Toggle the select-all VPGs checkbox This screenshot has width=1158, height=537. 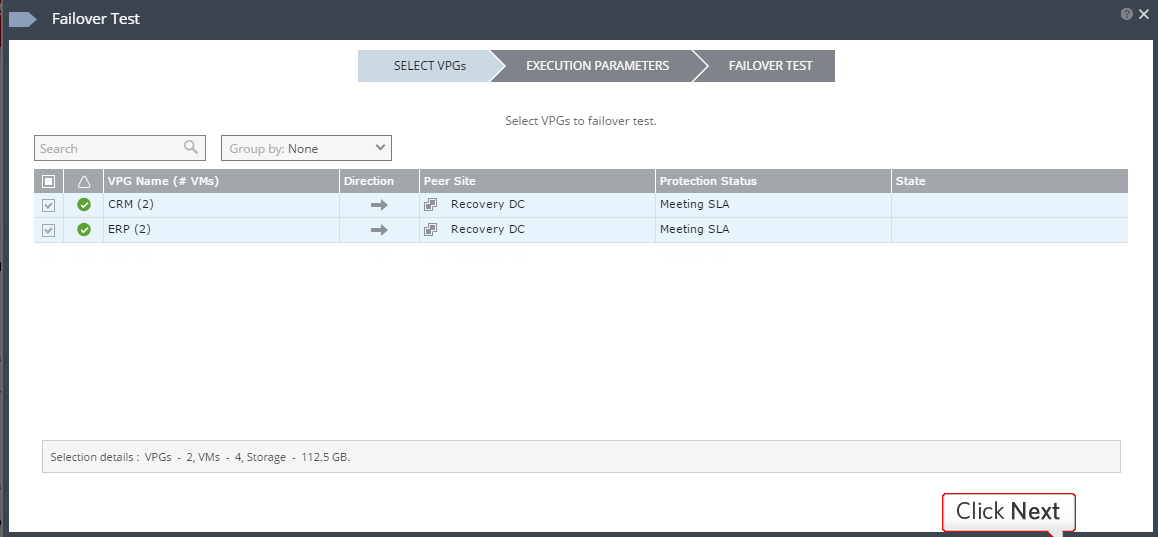point(48,181)
